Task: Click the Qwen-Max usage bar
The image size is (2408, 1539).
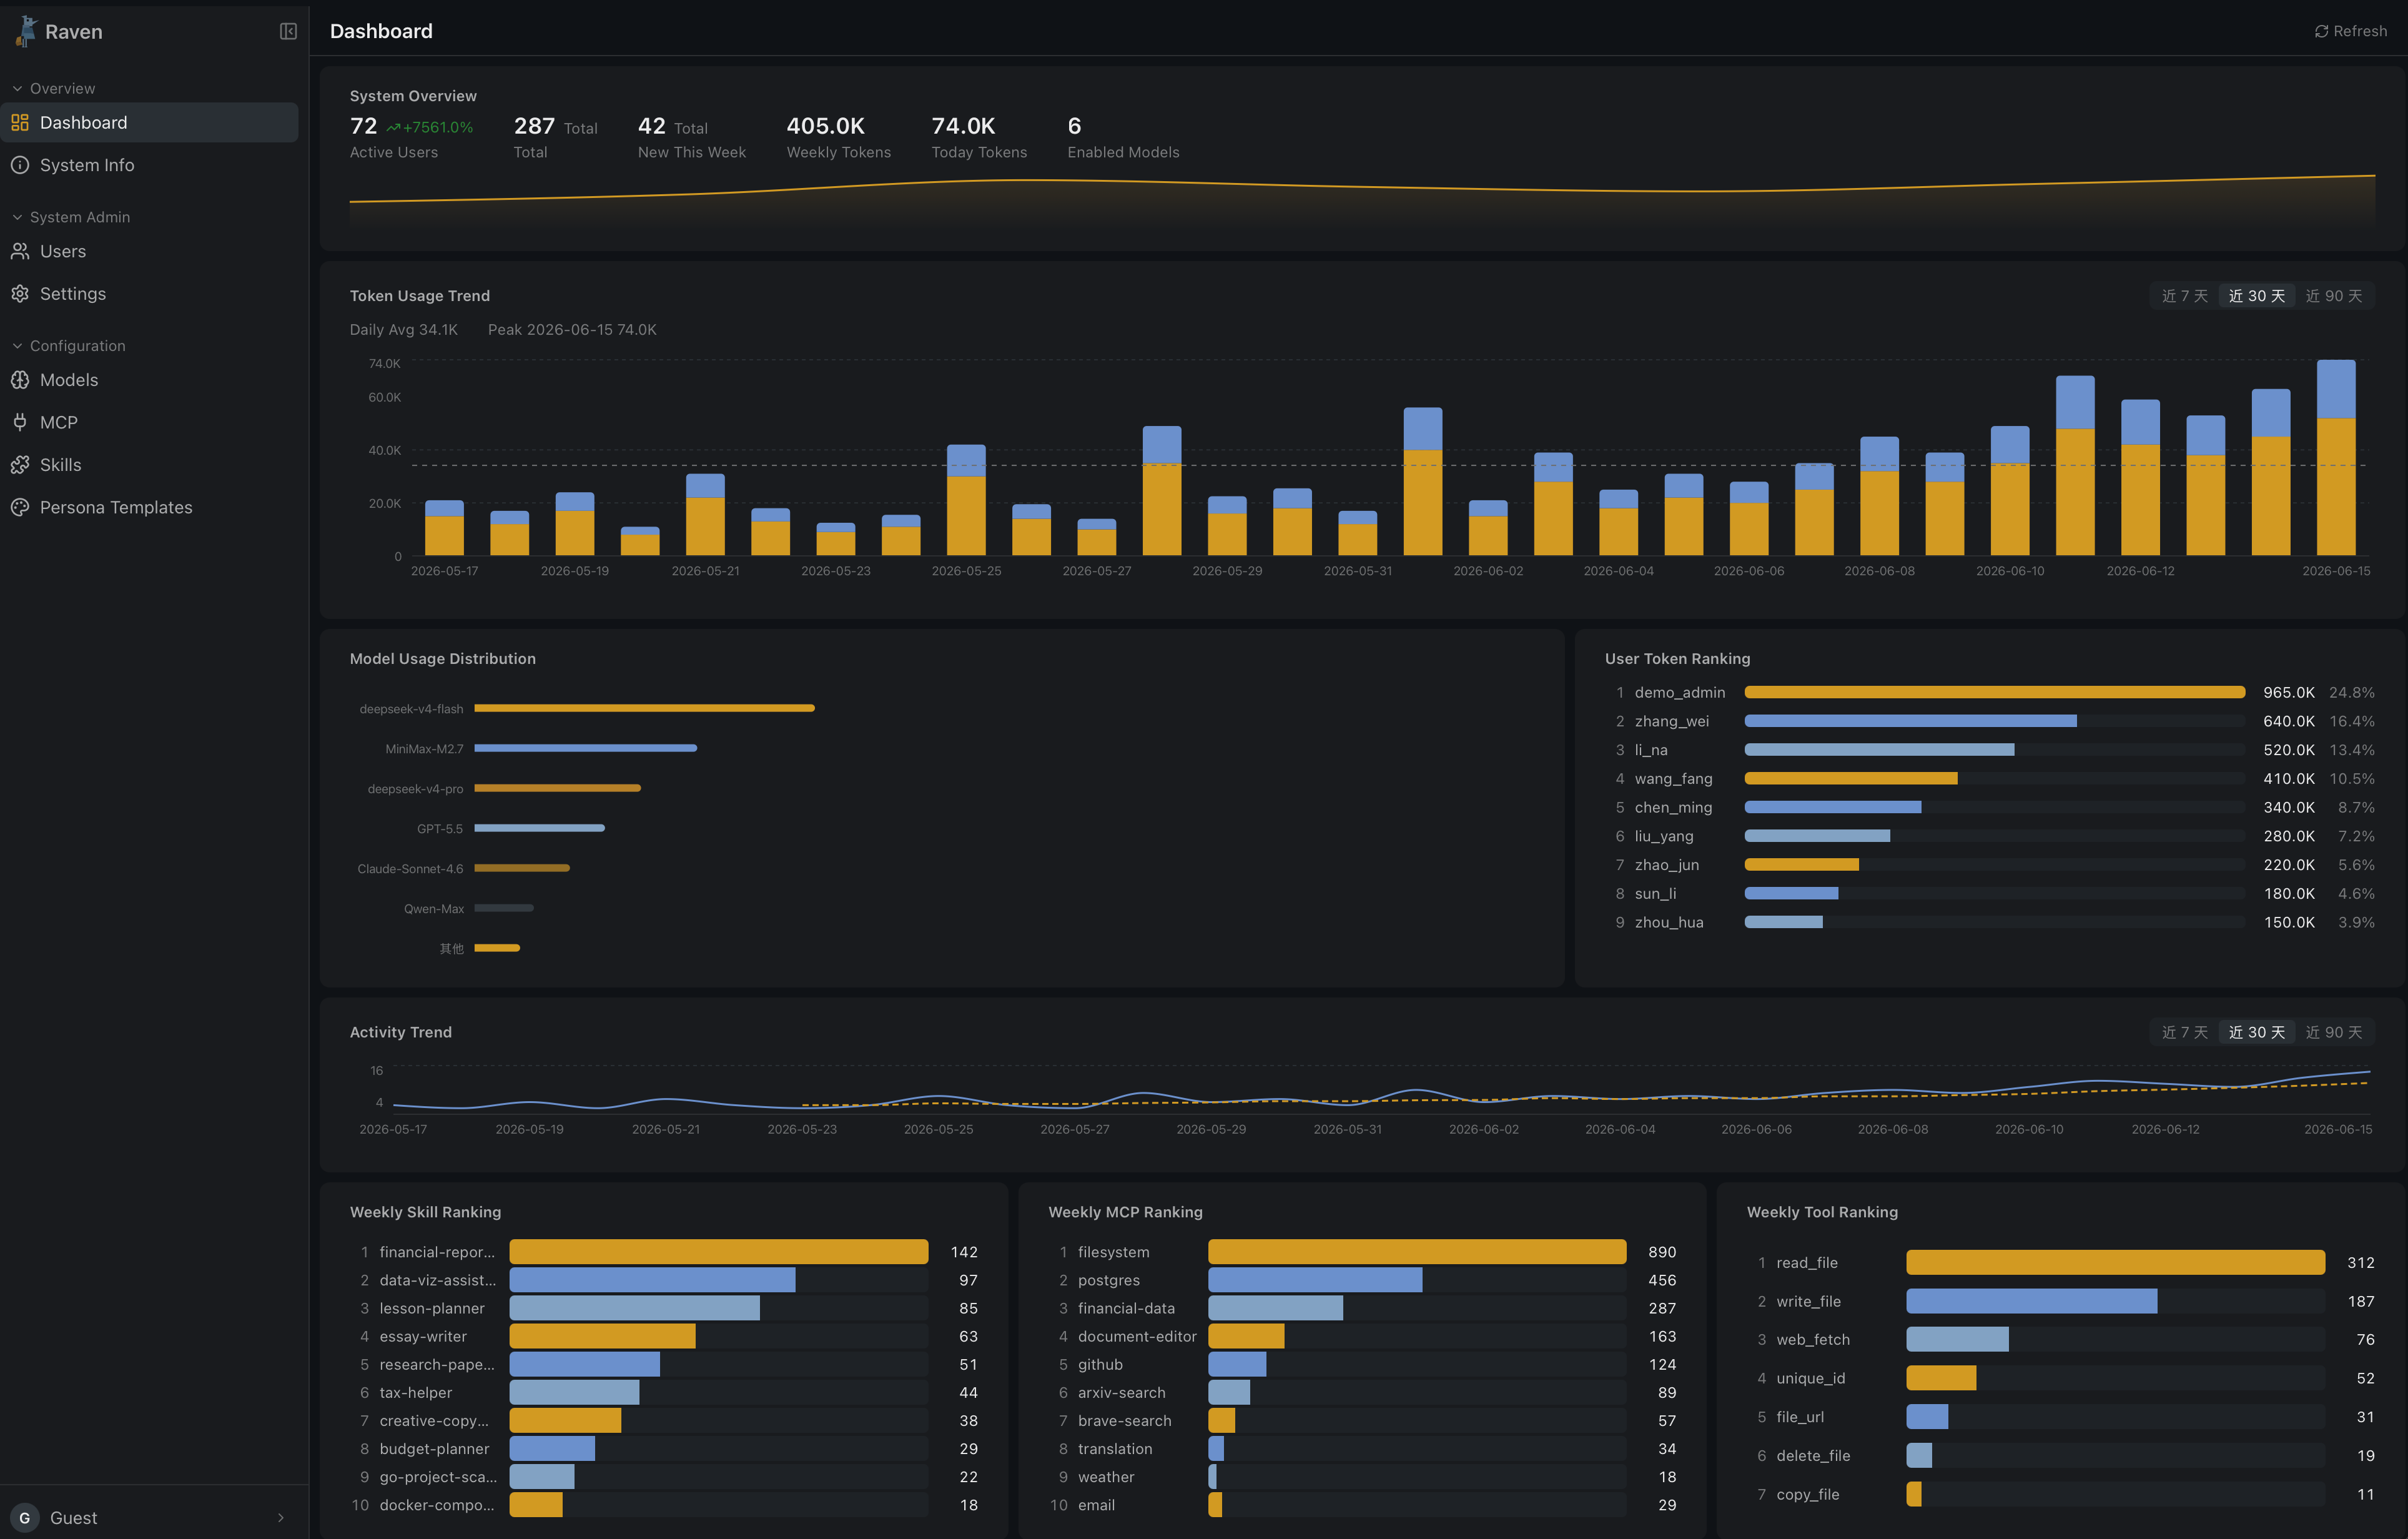Action: pos(503,908)
